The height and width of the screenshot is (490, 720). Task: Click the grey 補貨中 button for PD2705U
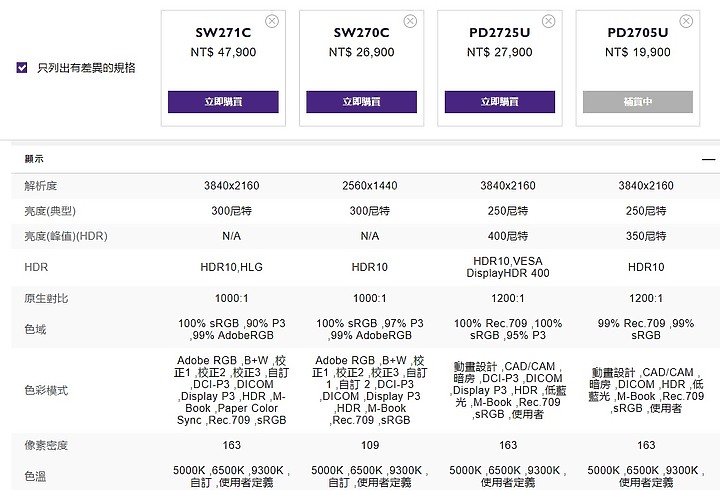[638, 101]
